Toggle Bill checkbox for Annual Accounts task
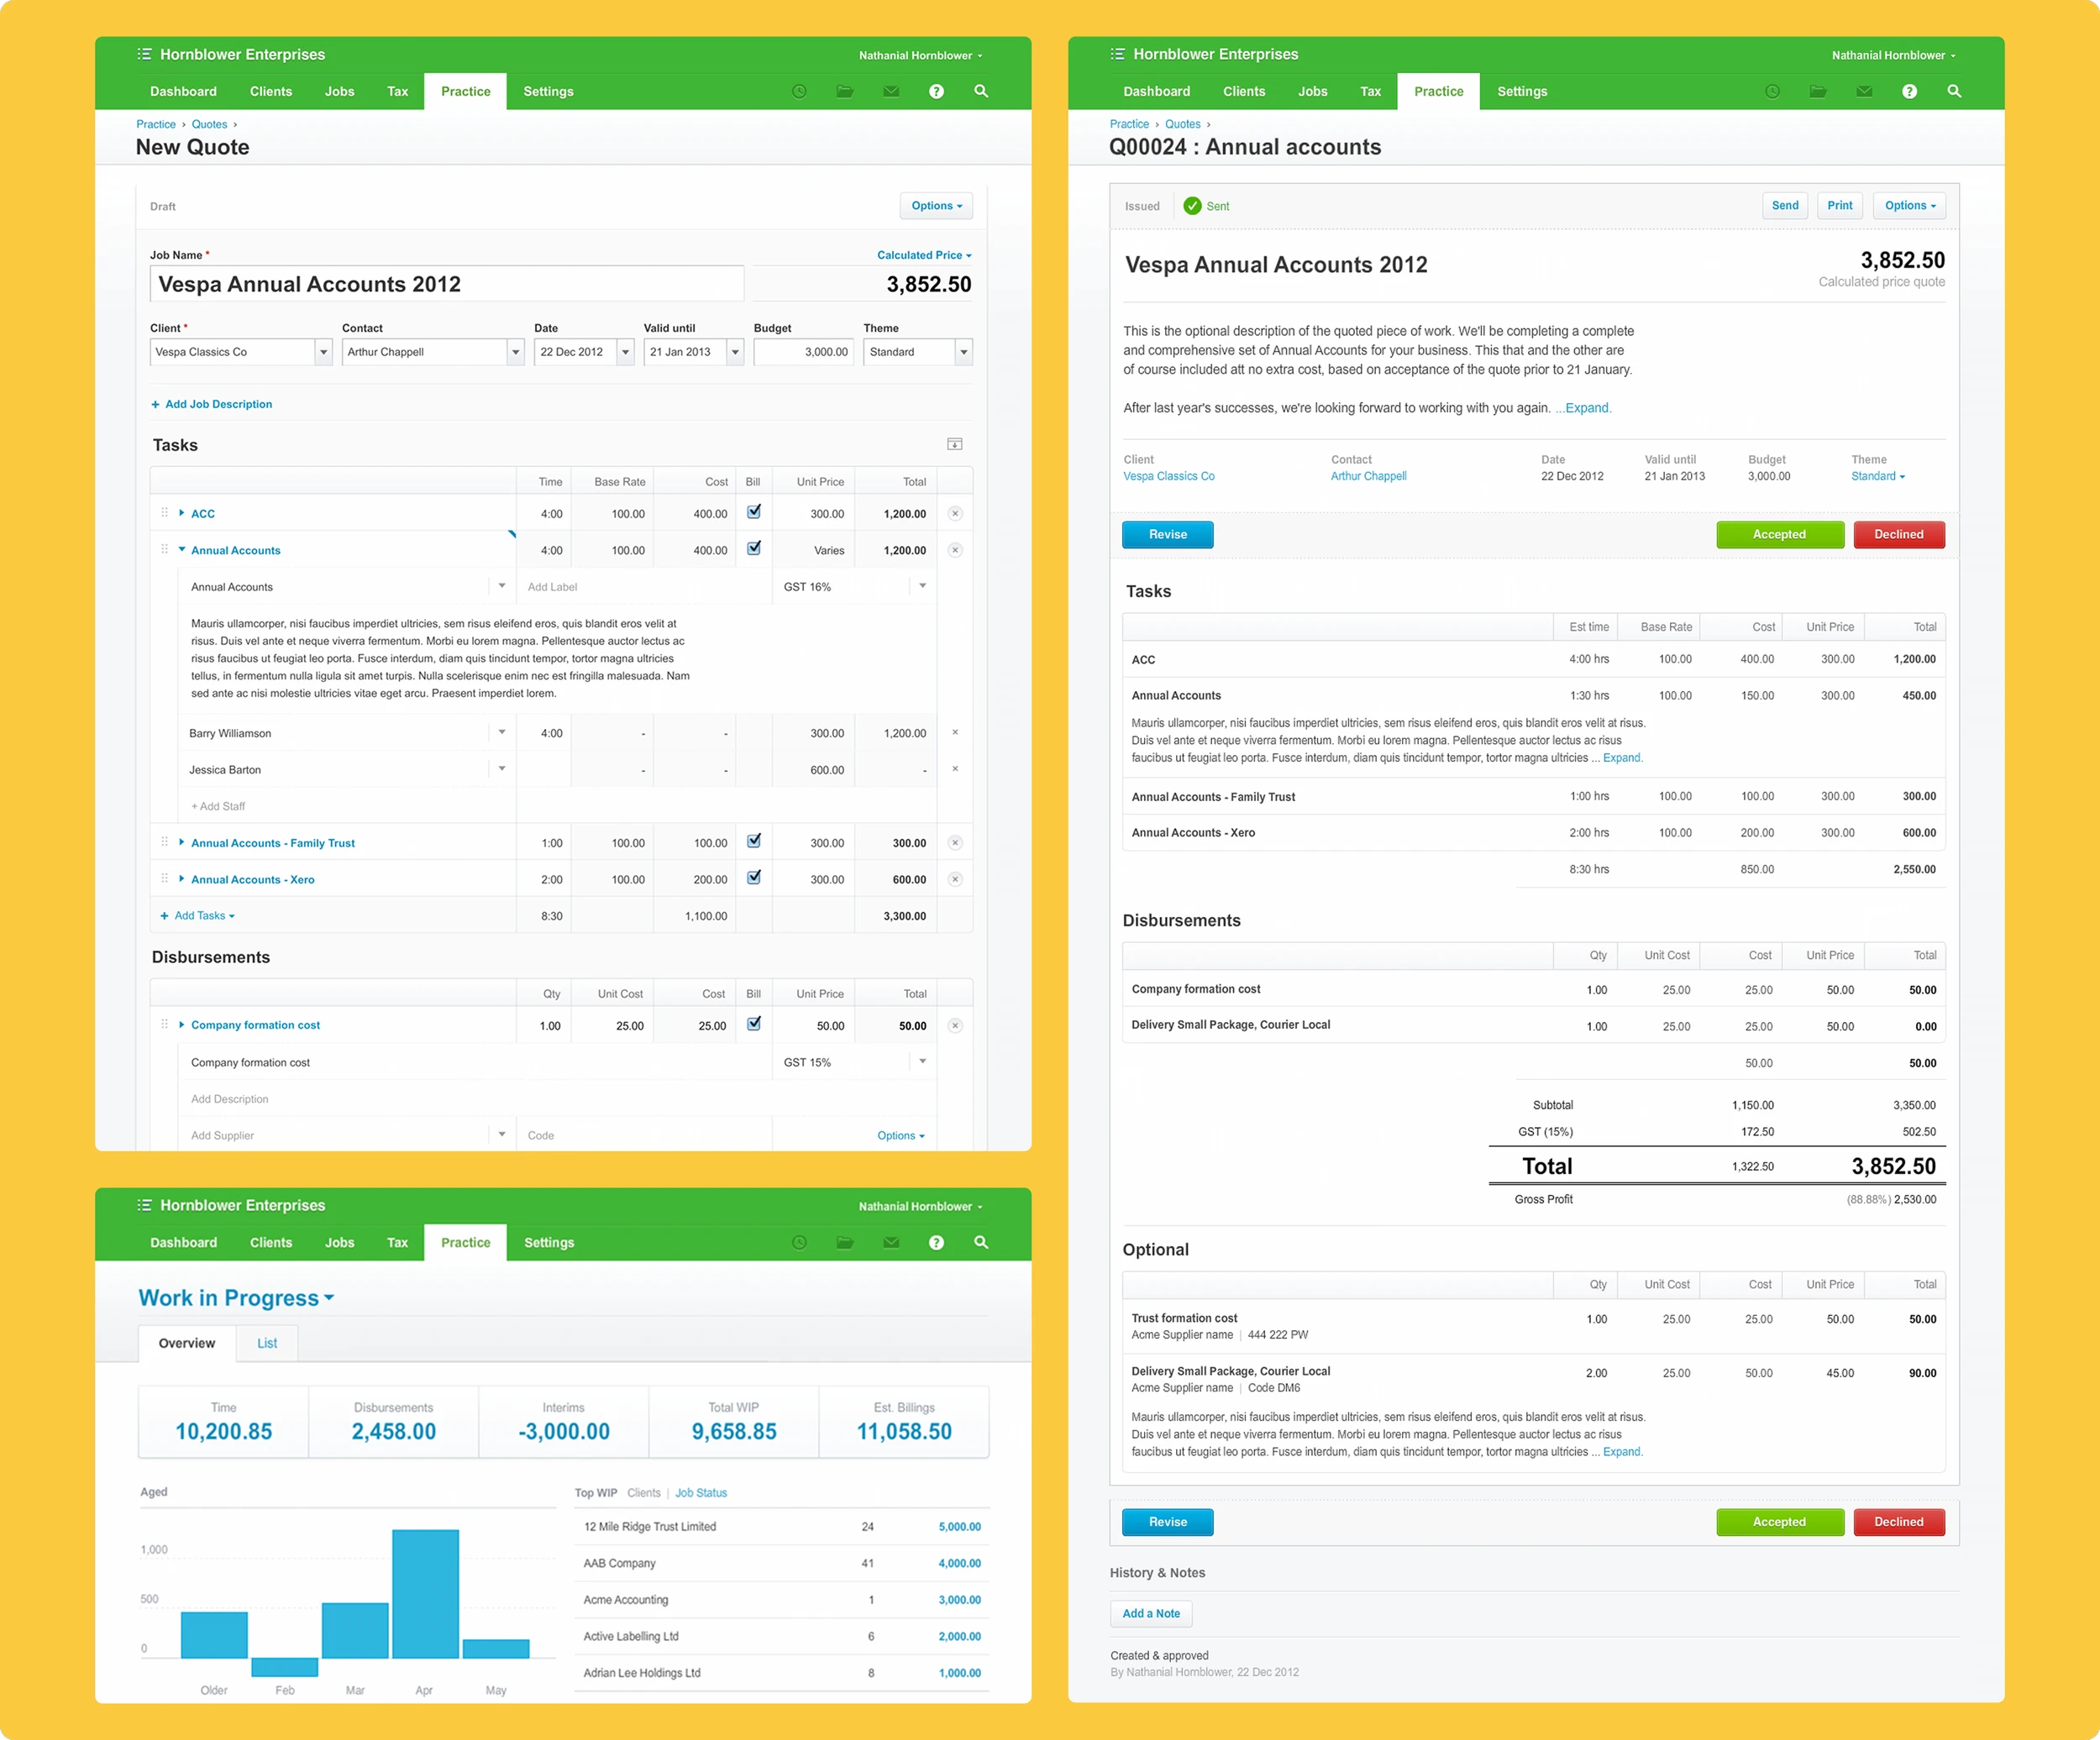Screen dimensions: 2100x1740 click(754, 549)
